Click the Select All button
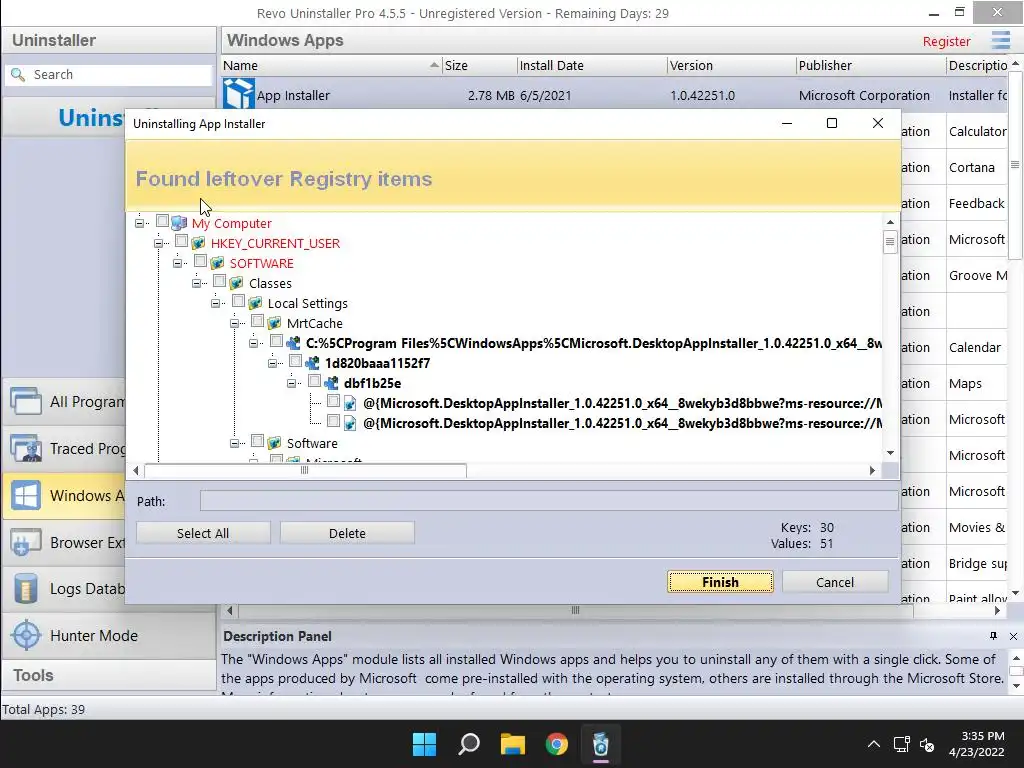Viewport: 1024px width, 768px height. point(203,533)
